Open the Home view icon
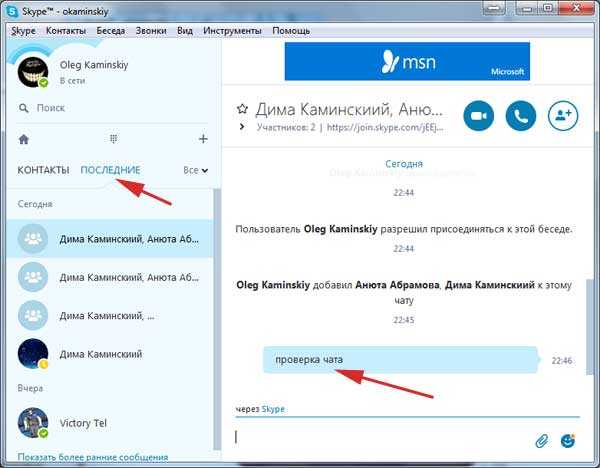The height and width of the screenshot is (468, 600). 24,139
